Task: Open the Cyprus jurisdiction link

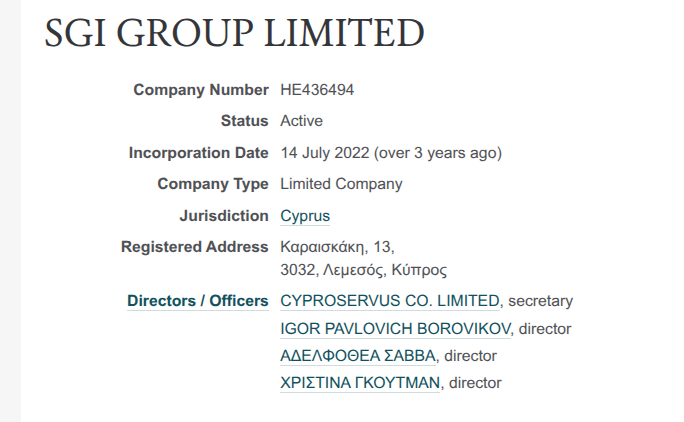Action: [305, 216]
